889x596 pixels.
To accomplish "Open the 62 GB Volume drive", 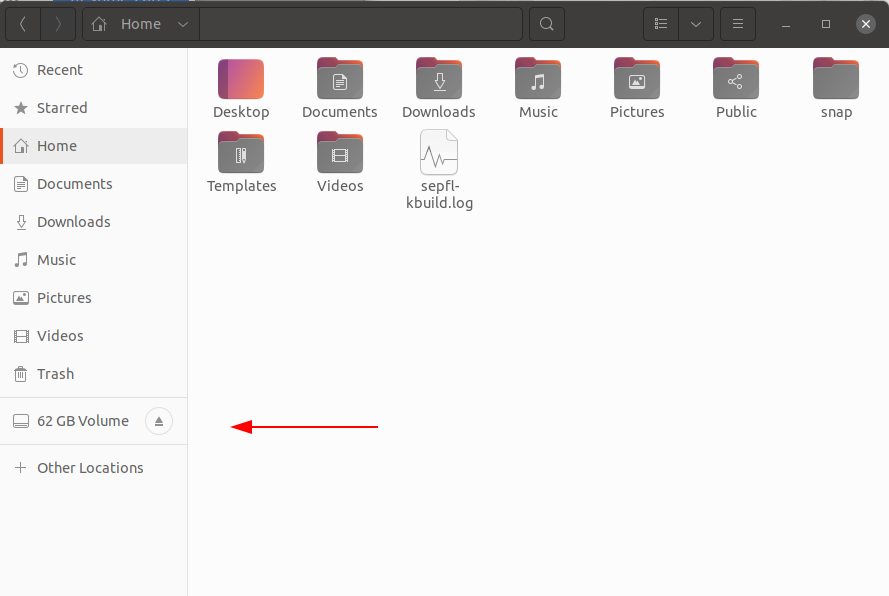I will pyautogui.click(x=82, y=421).
